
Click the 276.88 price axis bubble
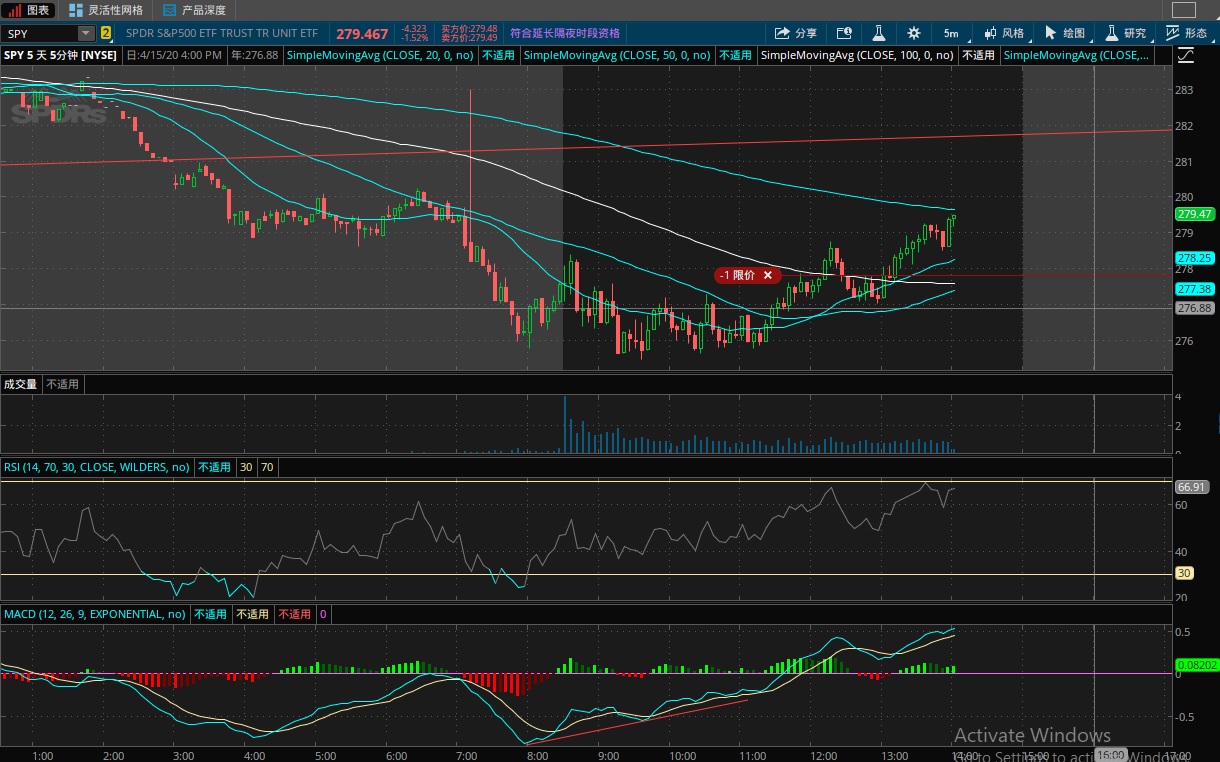point(1195,308)
